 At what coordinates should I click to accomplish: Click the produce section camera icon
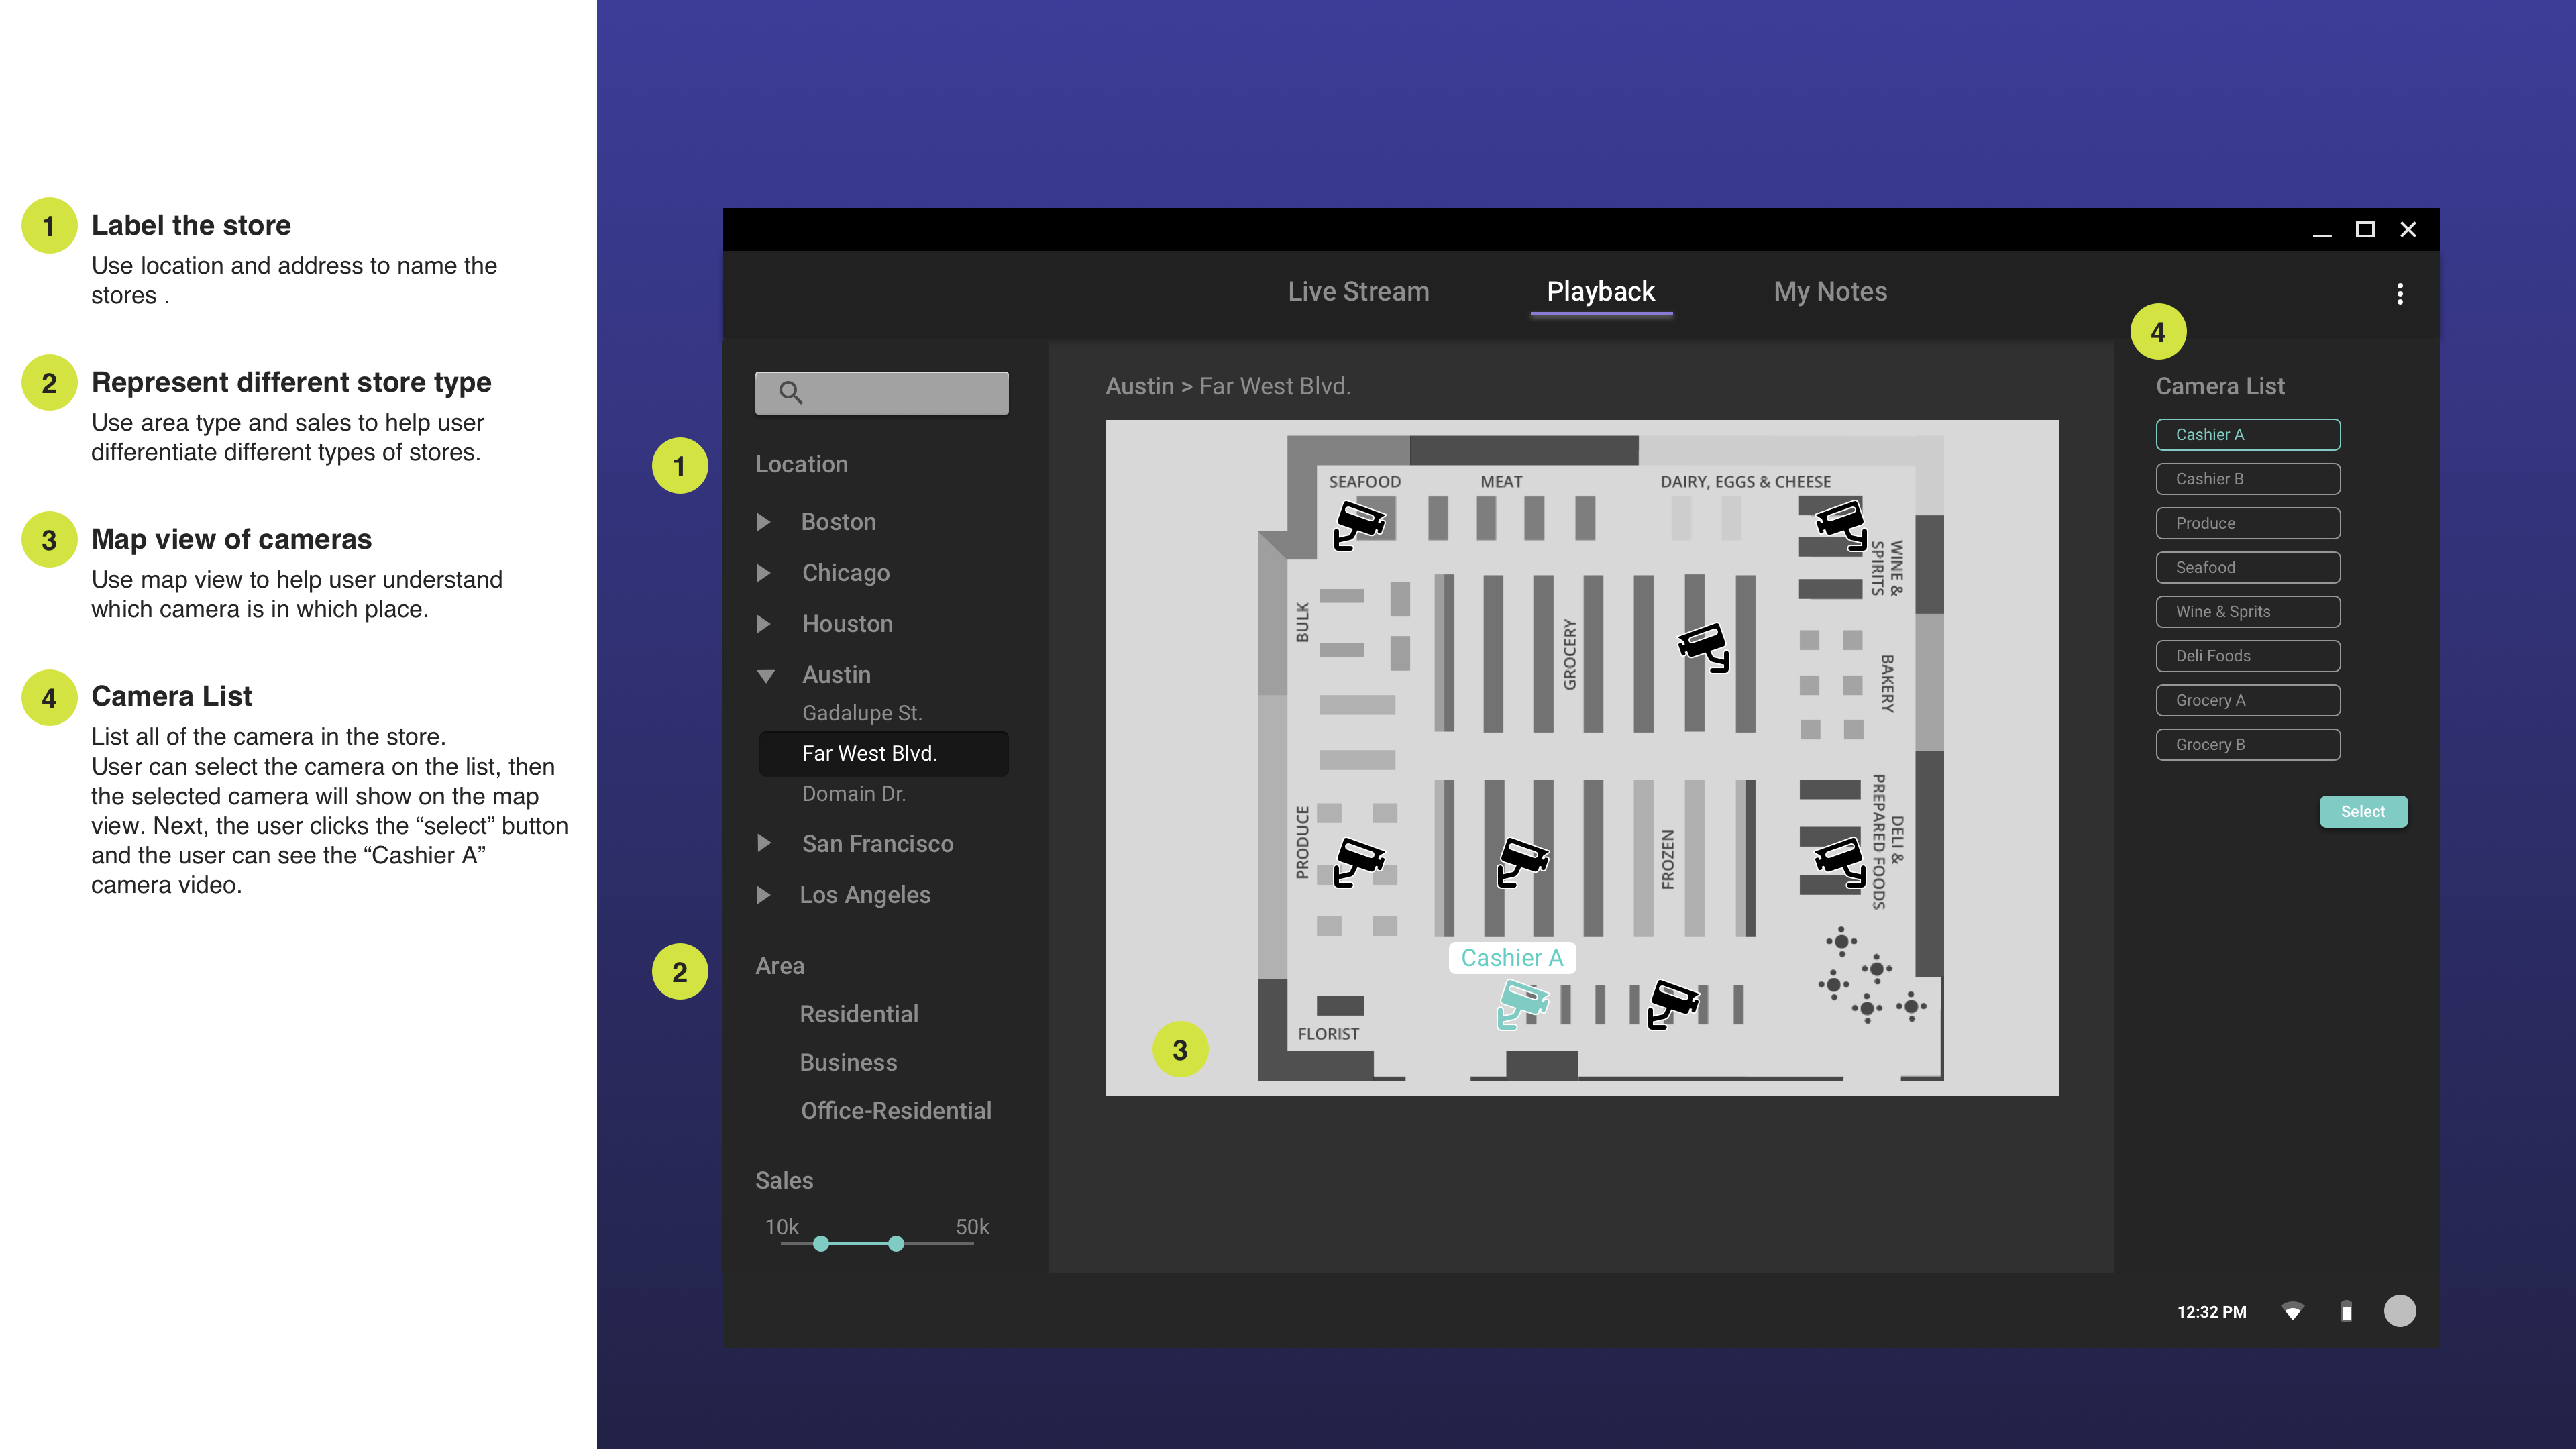pos(1358,861)
